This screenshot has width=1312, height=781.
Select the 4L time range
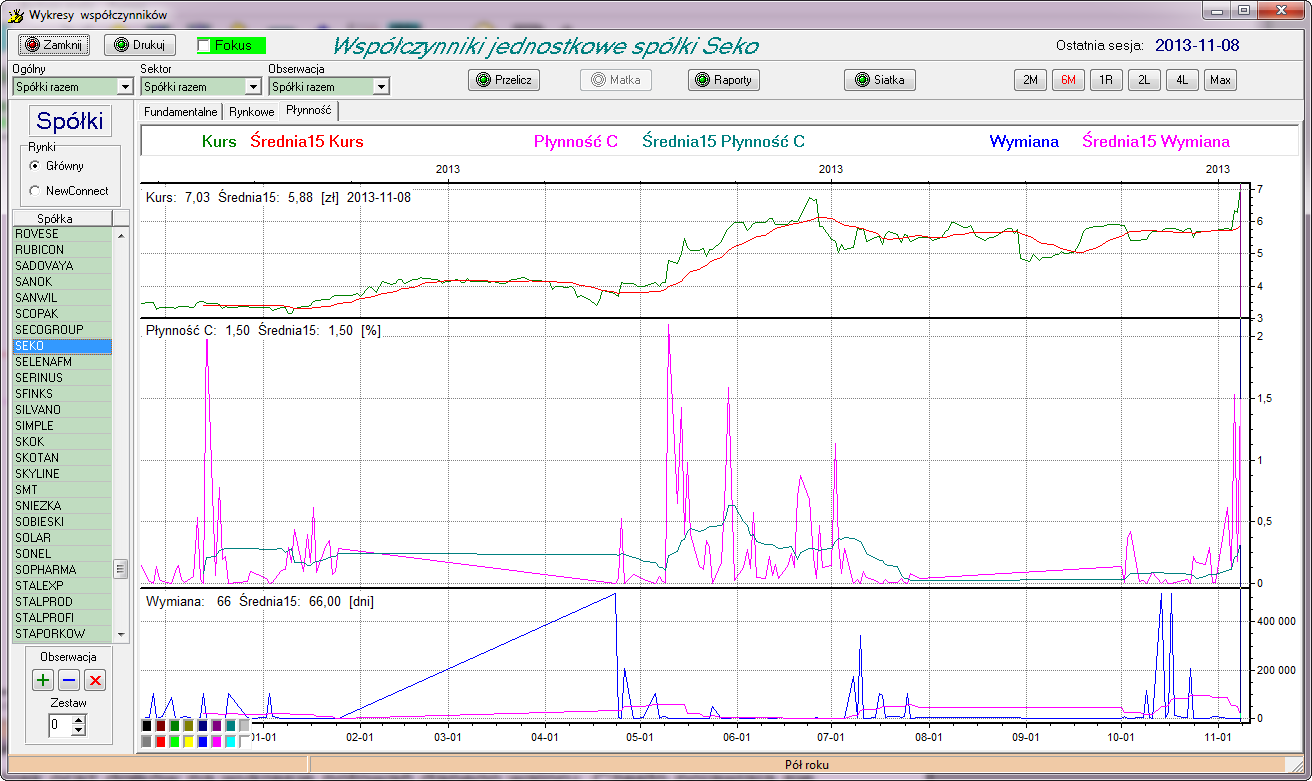pyautogui.click(x=1182, y=80)
